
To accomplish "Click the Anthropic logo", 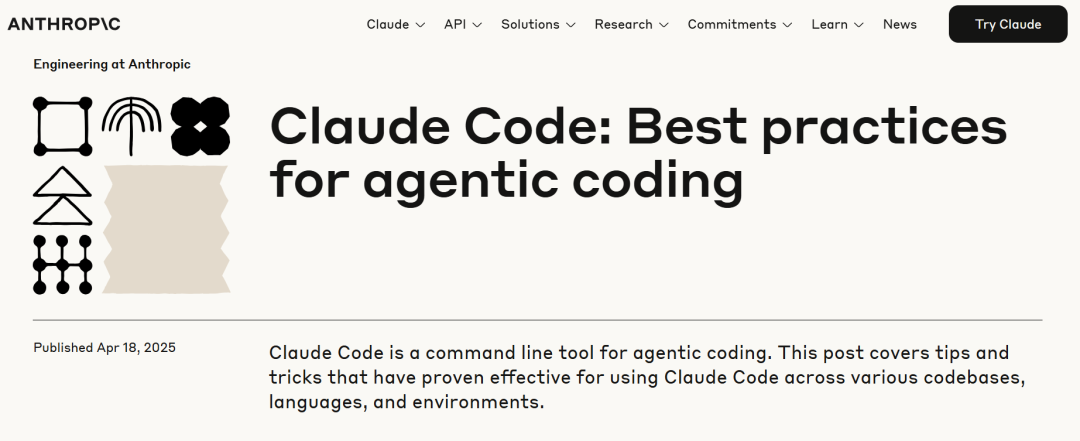I will click(64, 24).
